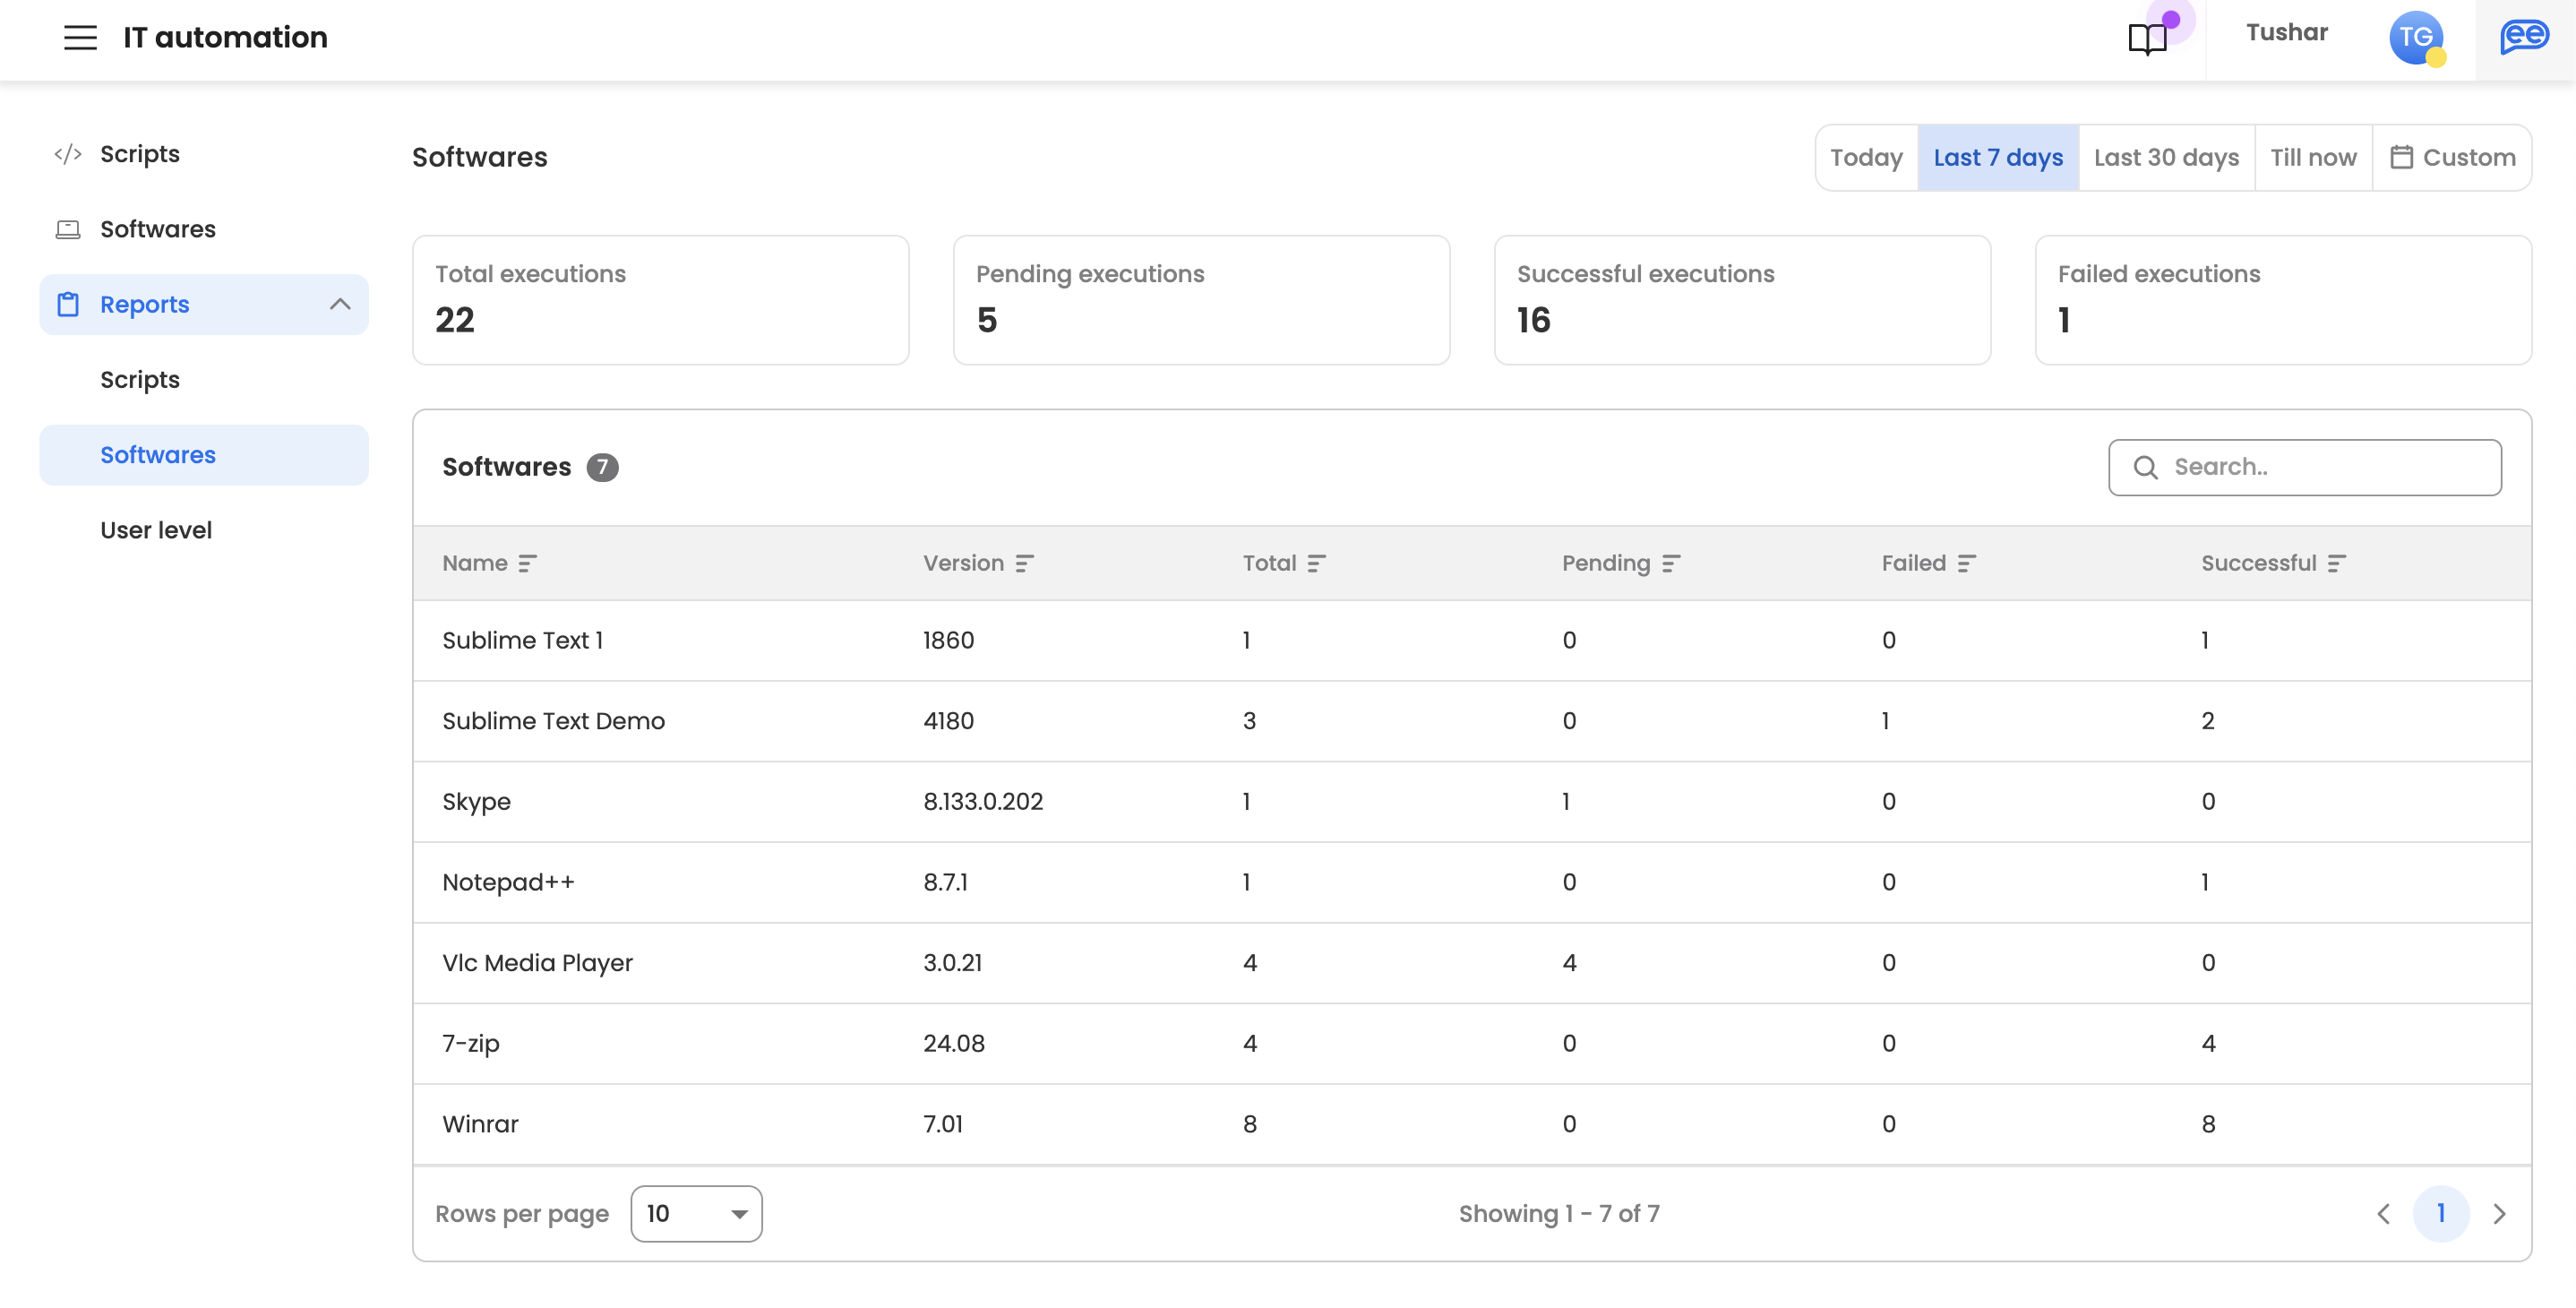Click the Search input field
This screenshot has width=2576, height=1308.
pyautogui.click(x=2320, y=467)
